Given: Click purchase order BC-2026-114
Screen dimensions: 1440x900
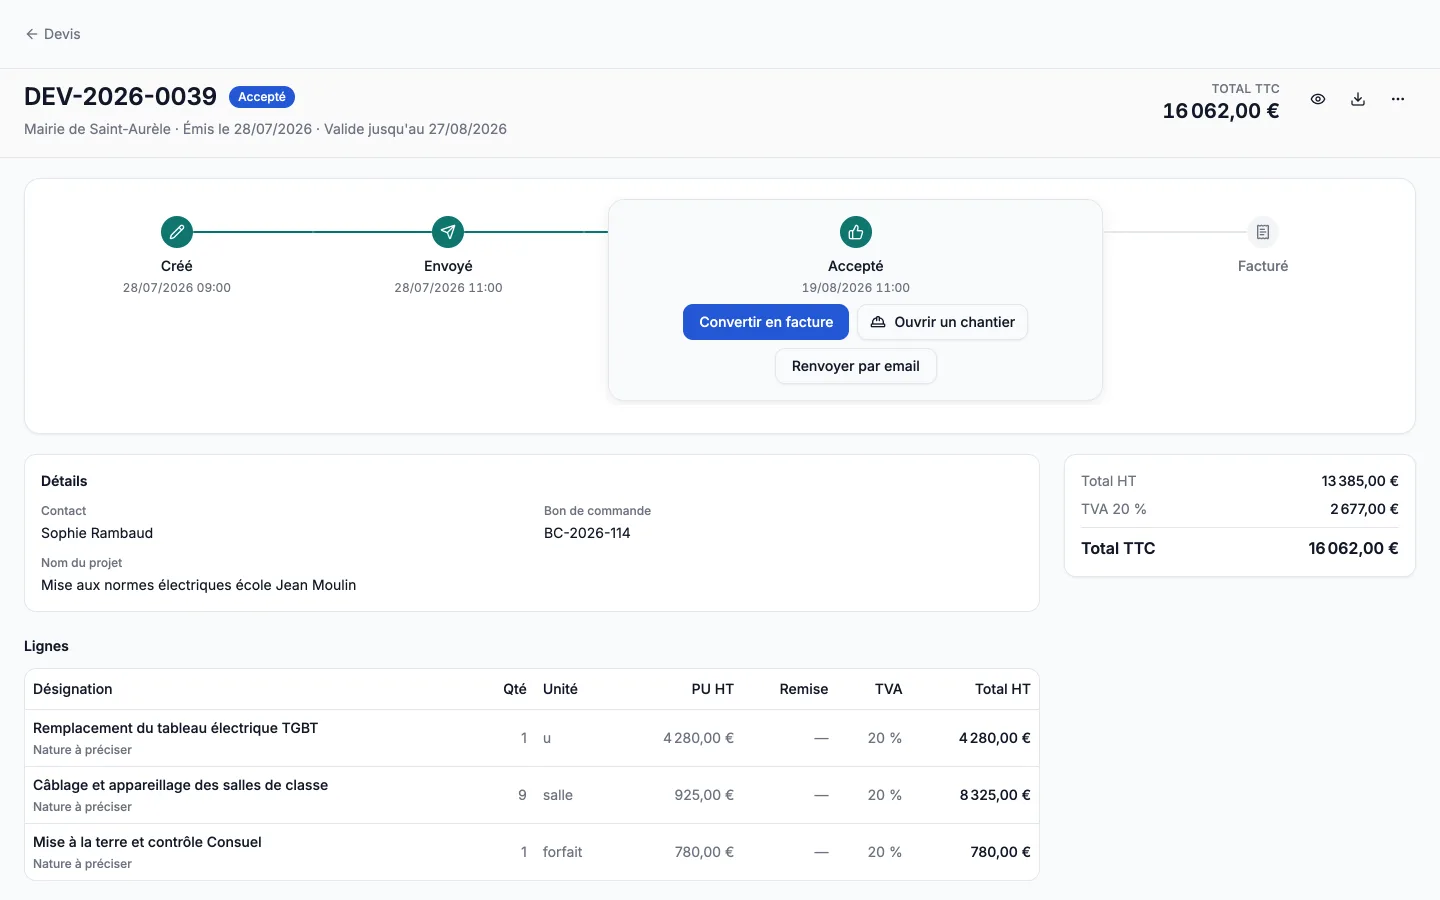Looking at the screenshot, I should (x=587, y=533).
